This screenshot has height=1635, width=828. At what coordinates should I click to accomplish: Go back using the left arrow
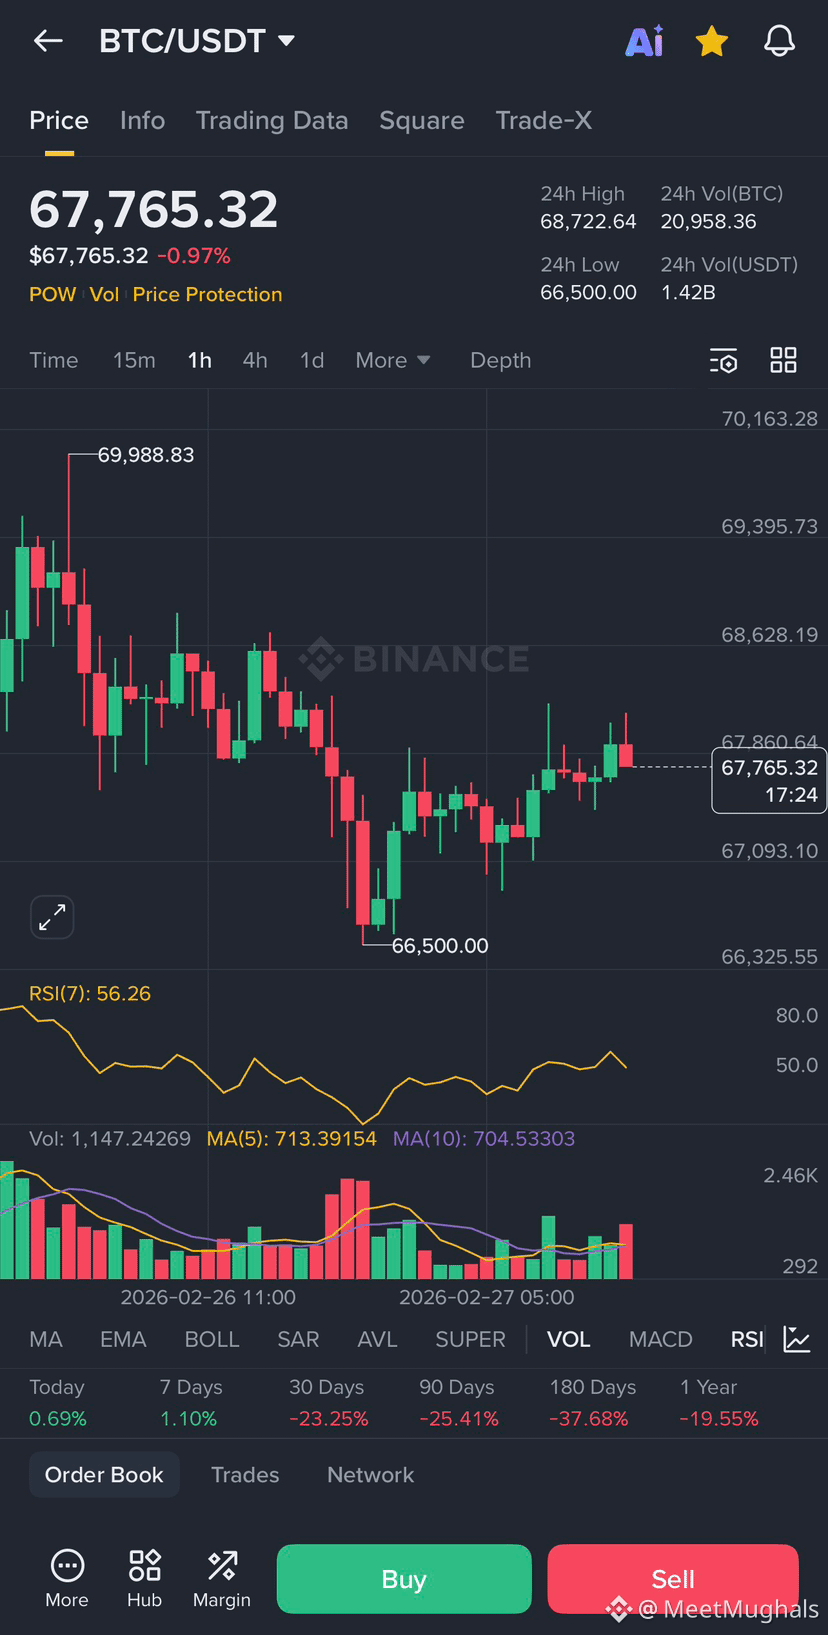(48, 41)
